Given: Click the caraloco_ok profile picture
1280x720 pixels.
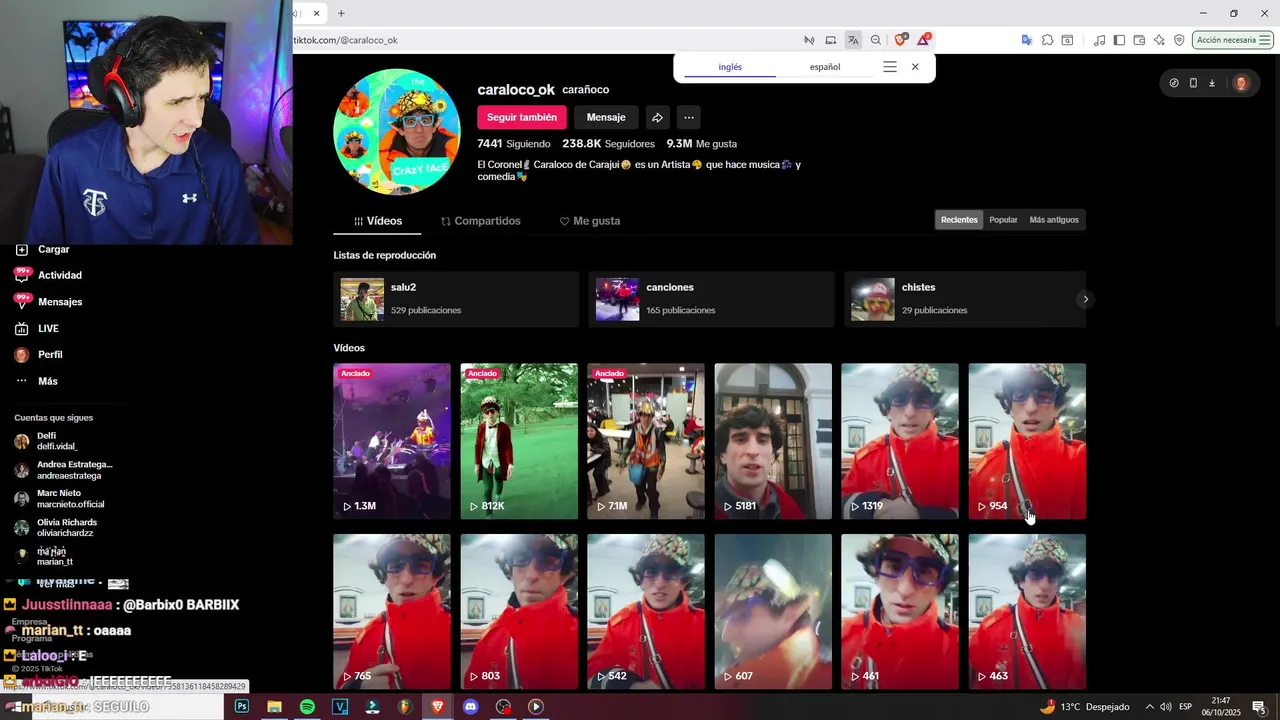Looking at the screenshot, I should 397,132.
